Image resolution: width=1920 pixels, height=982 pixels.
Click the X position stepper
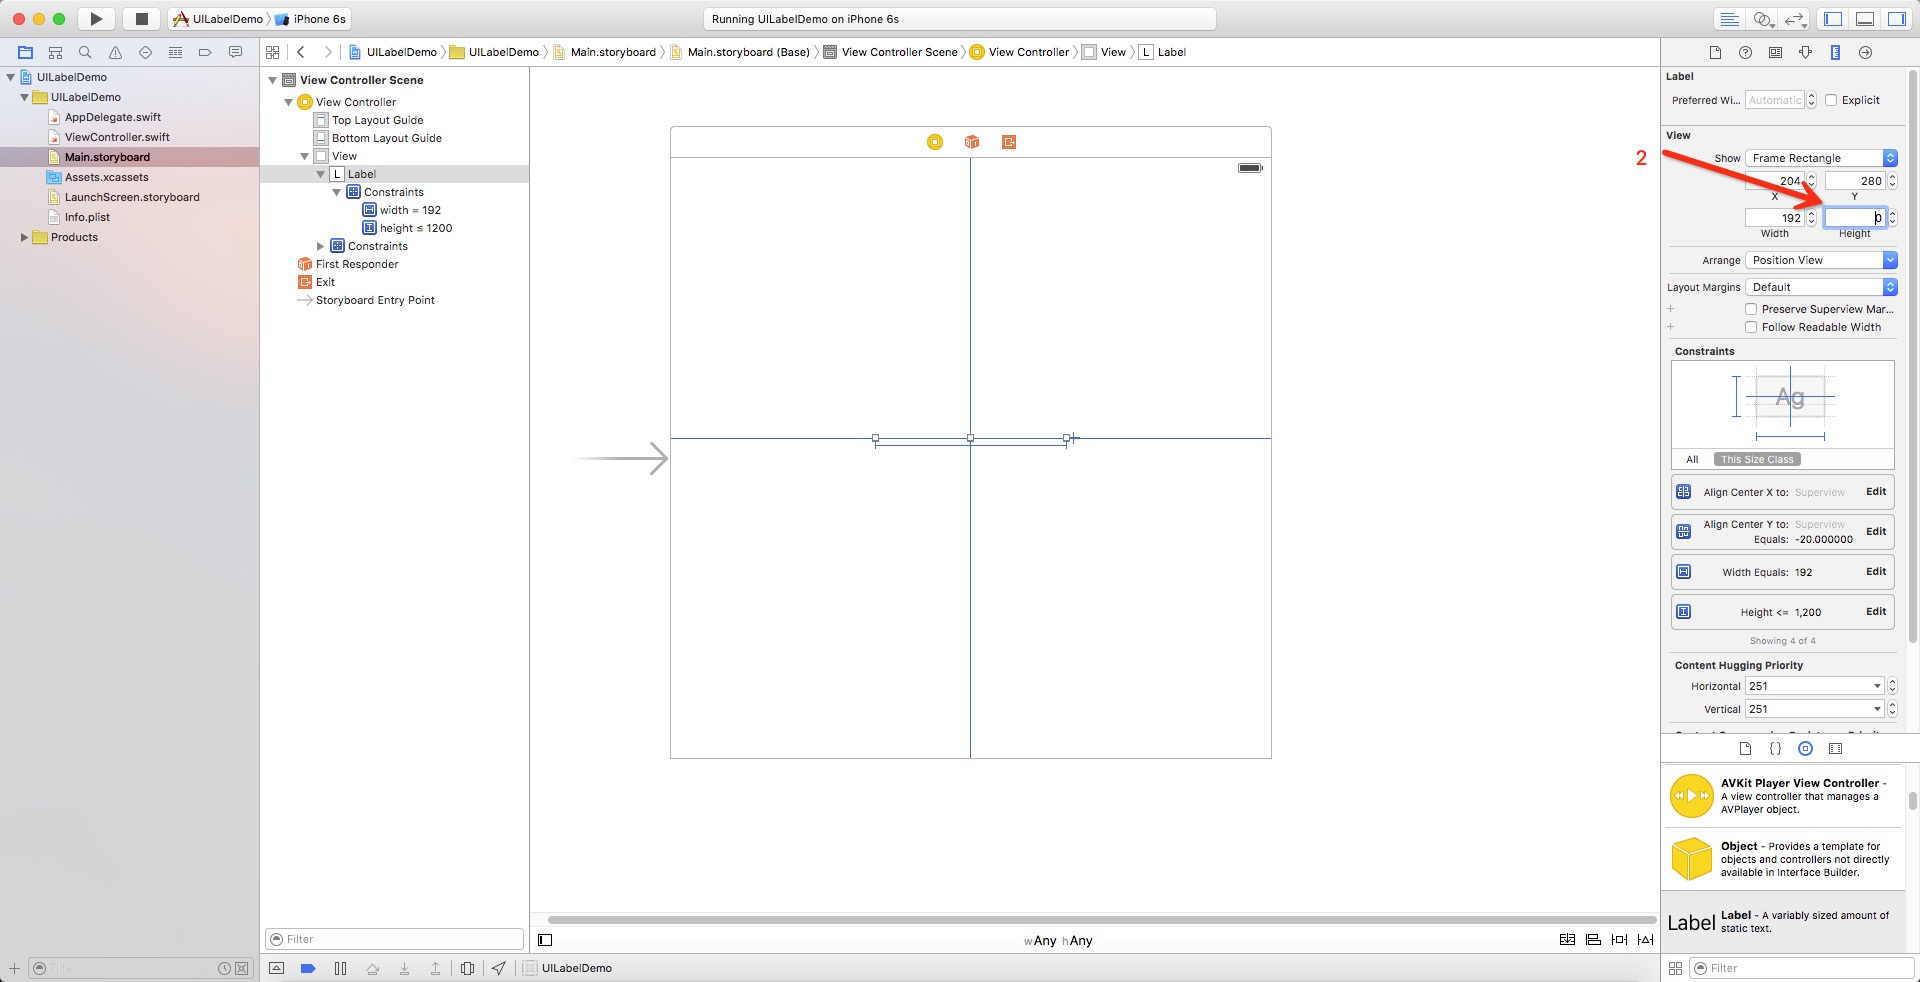(1811, 181)
